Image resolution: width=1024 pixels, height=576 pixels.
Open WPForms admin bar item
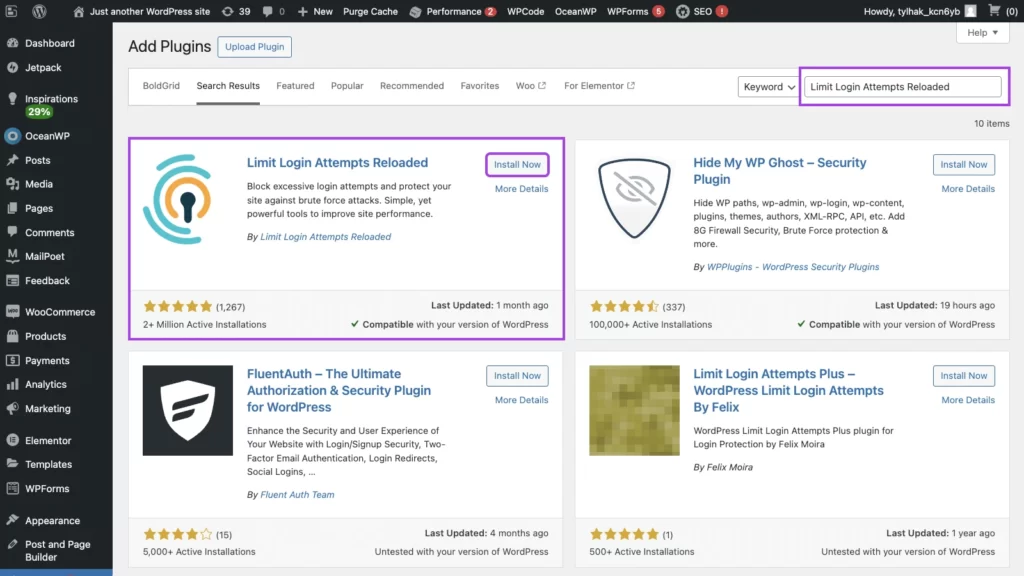(635, 11)
